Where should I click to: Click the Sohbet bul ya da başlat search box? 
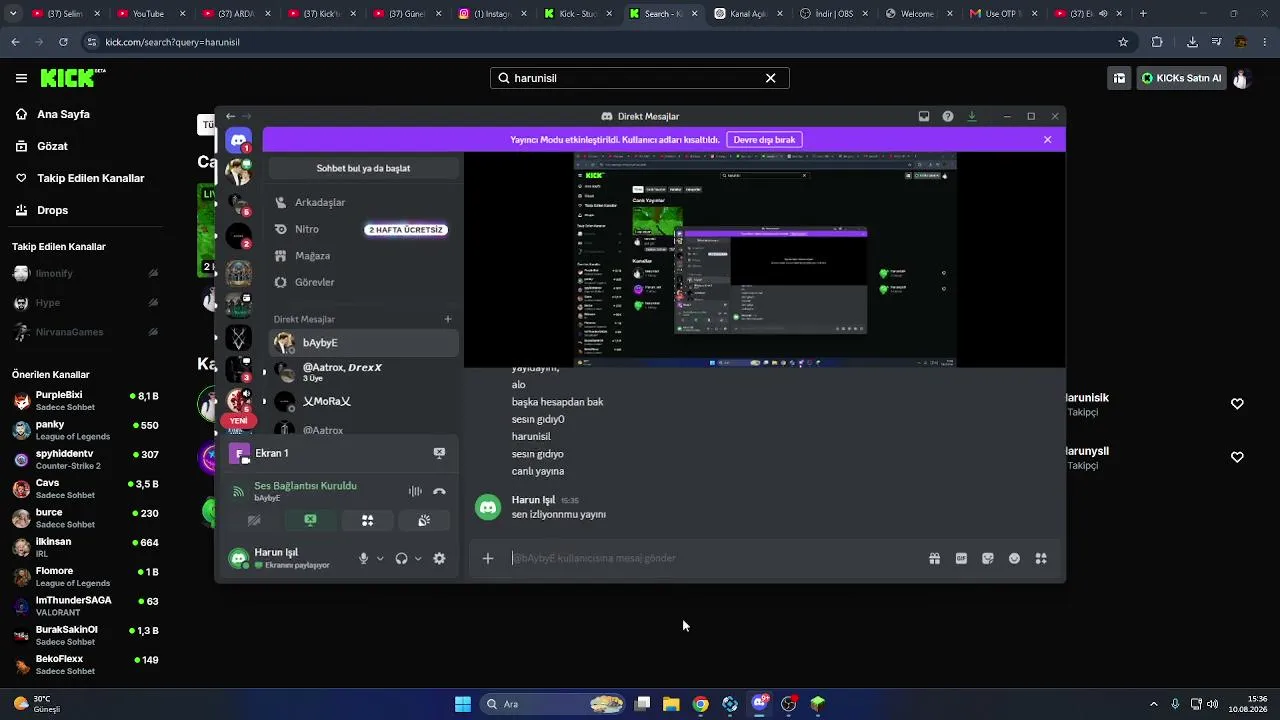point(363,168)
